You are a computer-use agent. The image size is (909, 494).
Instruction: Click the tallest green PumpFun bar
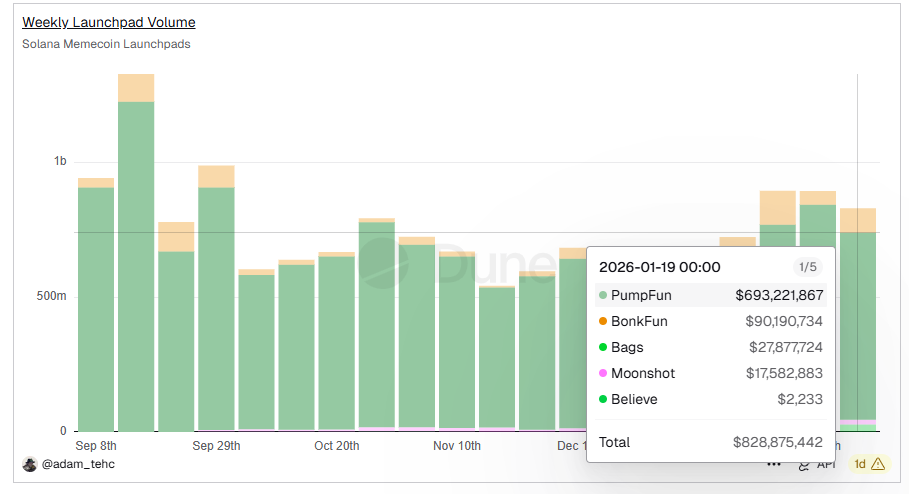pyautogui.click(x=136, y=265)
